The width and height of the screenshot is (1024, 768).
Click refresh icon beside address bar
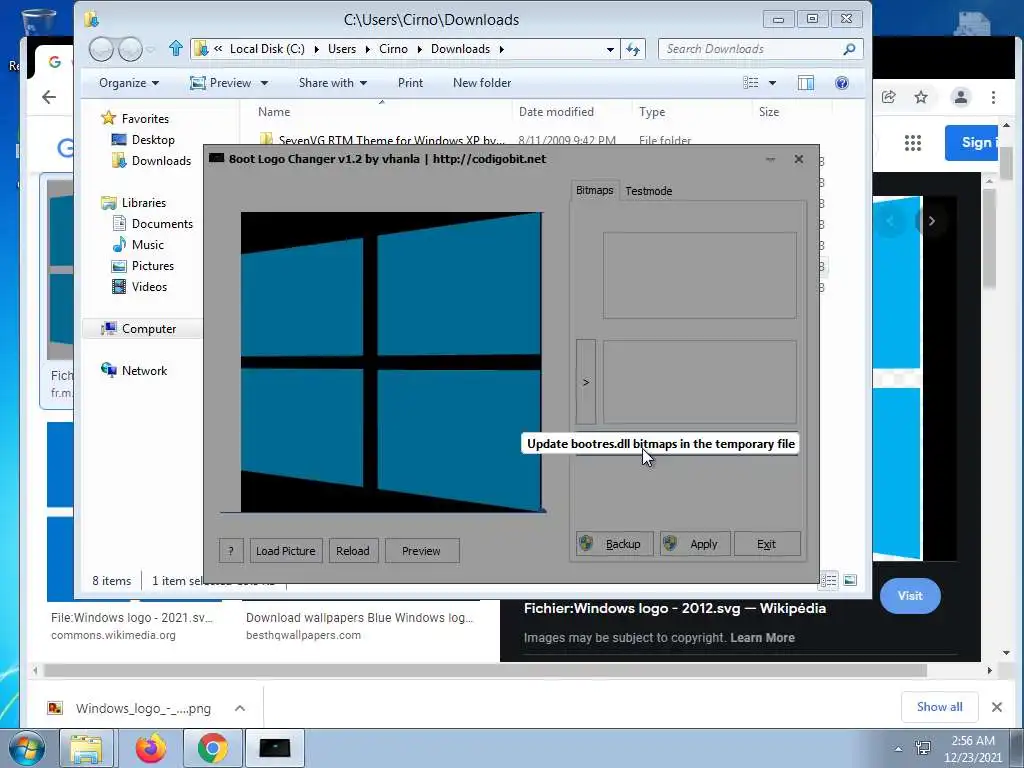tap(633, 49)
